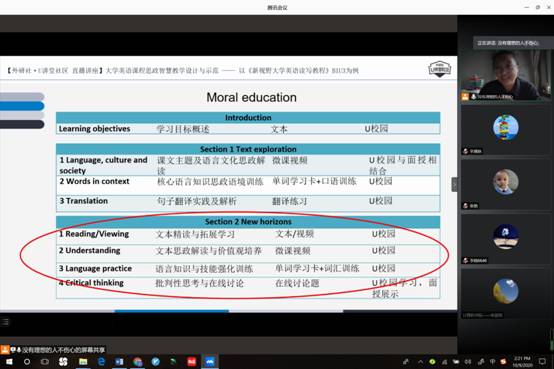The height and width of the screenshot is (369, 554).
Task: Select the speaker's webcam video thumbnail
Action: [x=506, y=75]
